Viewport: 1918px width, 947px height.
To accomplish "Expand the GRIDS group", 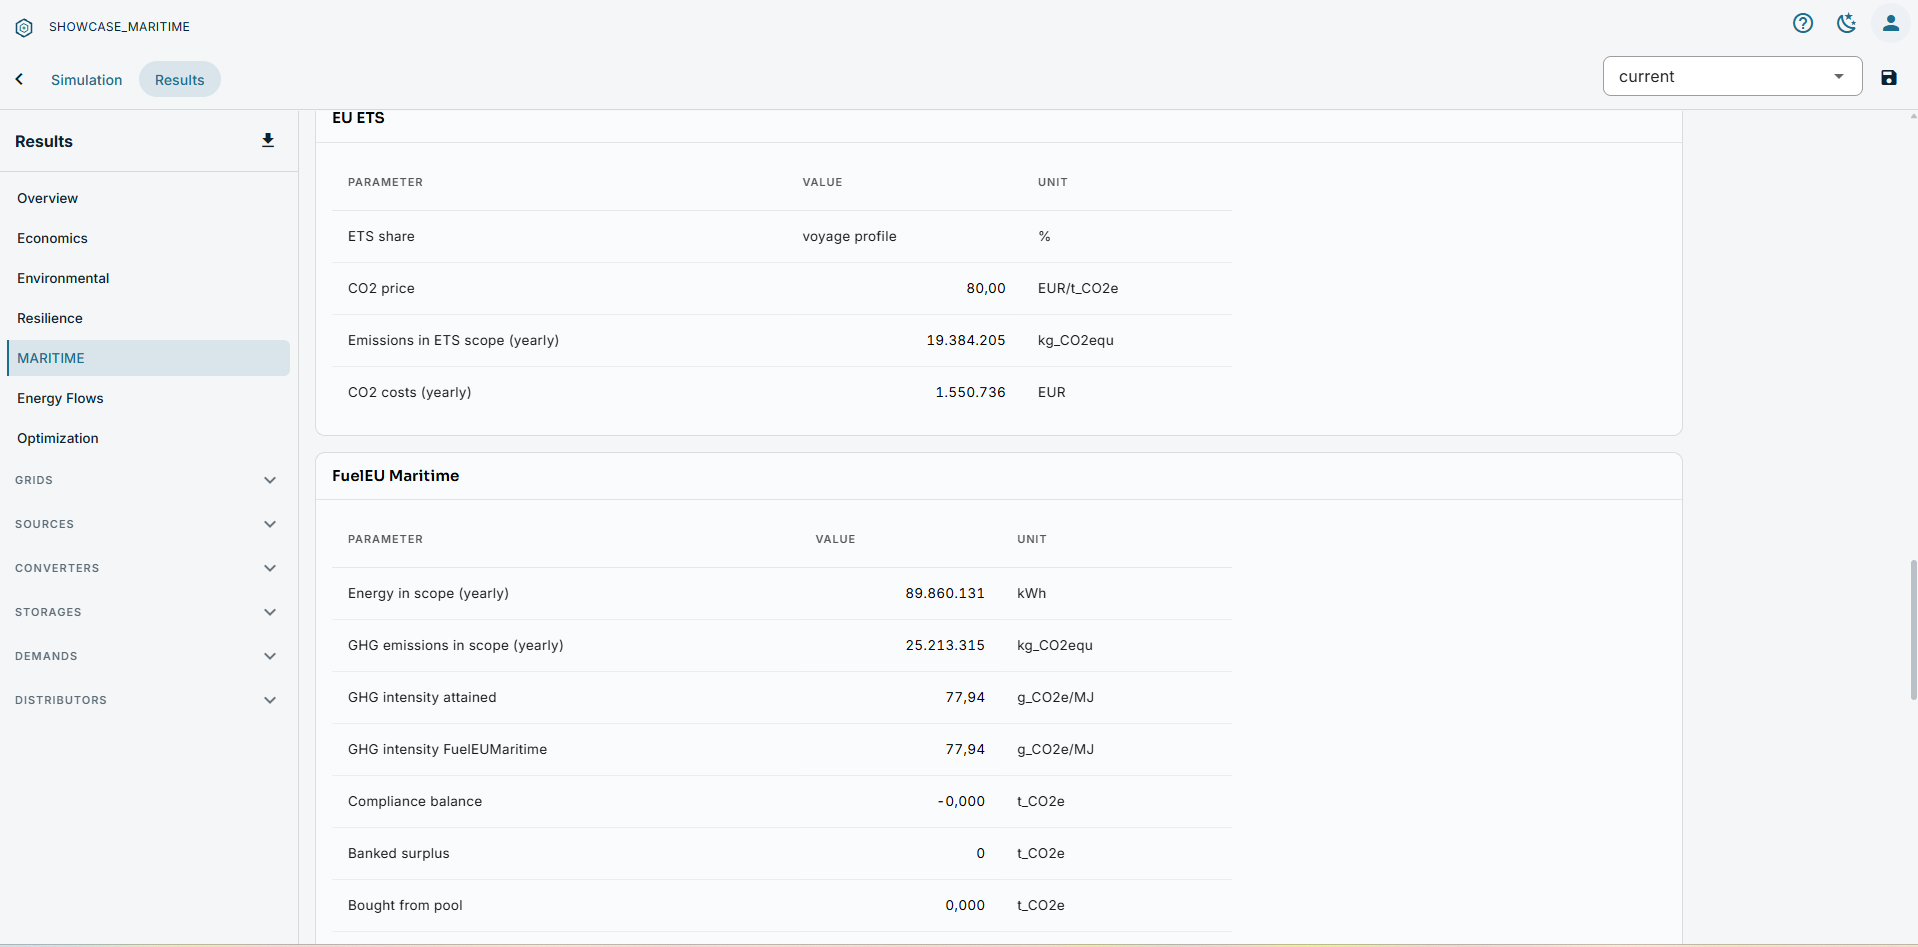I will pyautogui.click(x=146, y=480).
